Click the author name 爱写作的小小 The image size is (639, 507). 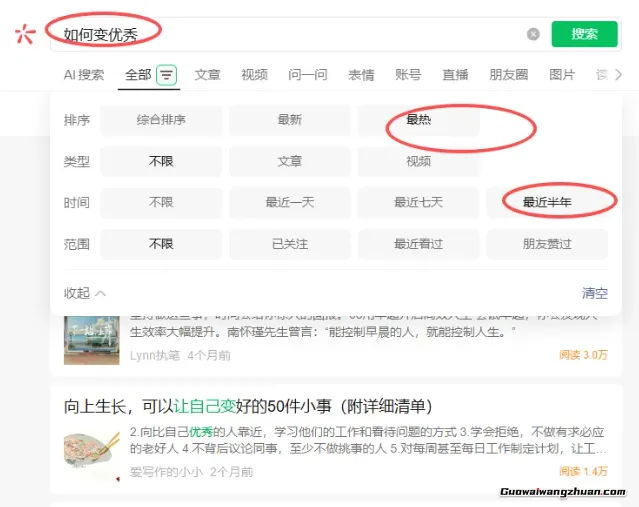[x=166, y=472]
